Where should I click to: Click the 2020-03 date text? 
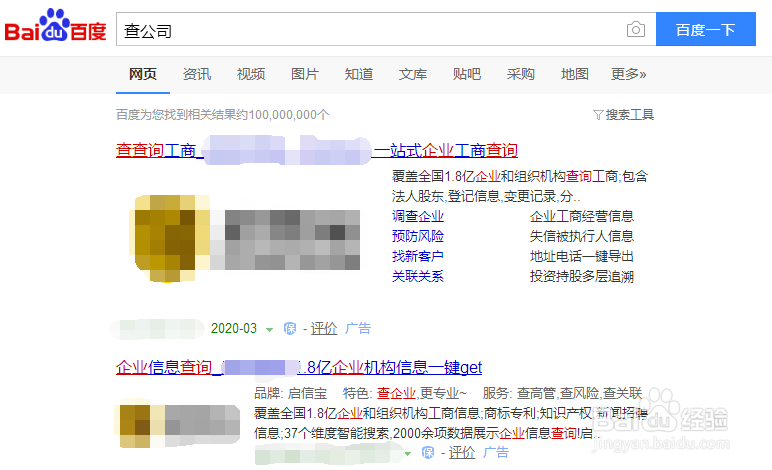coord(234,328)
